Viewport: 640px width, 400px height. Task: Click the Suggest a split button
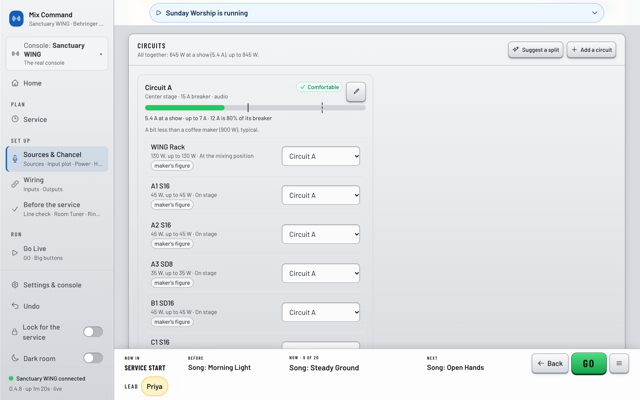coord(536,50)
